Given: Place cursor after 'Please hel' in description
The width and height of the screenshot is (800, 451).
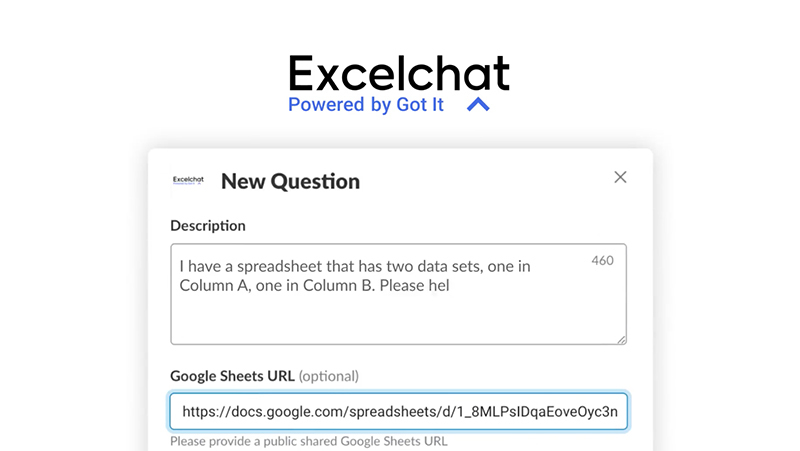Looking at the screenshot, I should [x=451, y=286].
